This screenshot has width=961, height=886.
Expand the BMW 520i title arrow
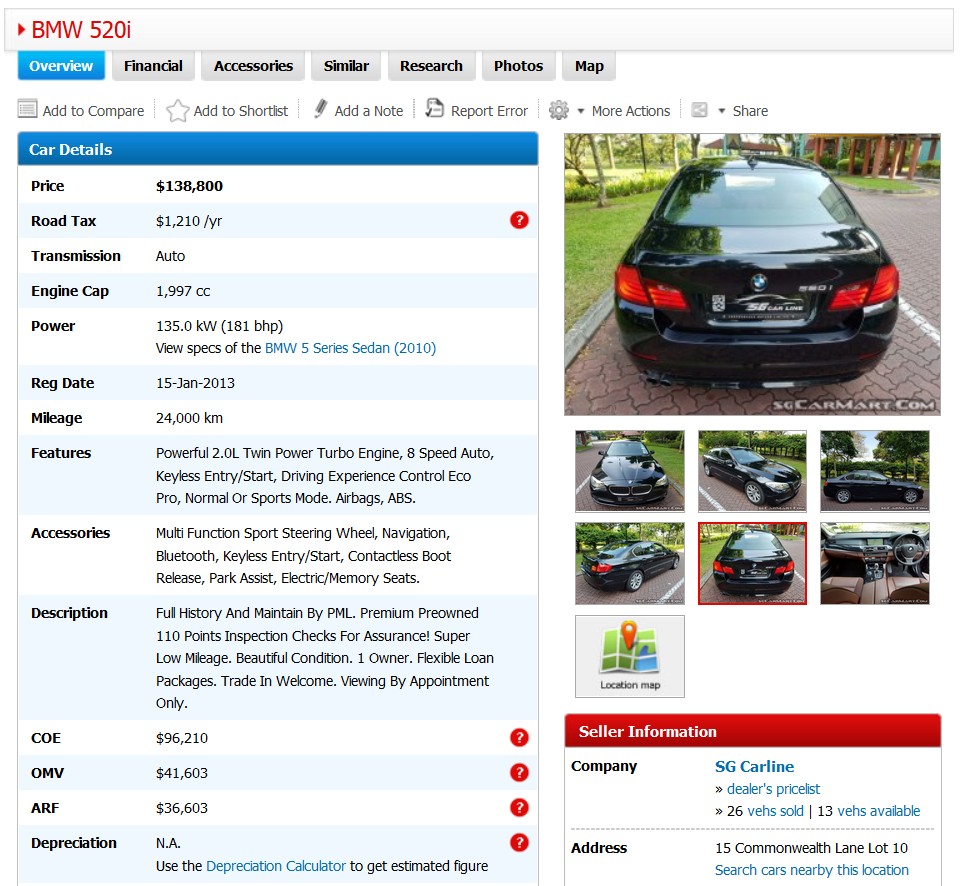coord(21,30)
